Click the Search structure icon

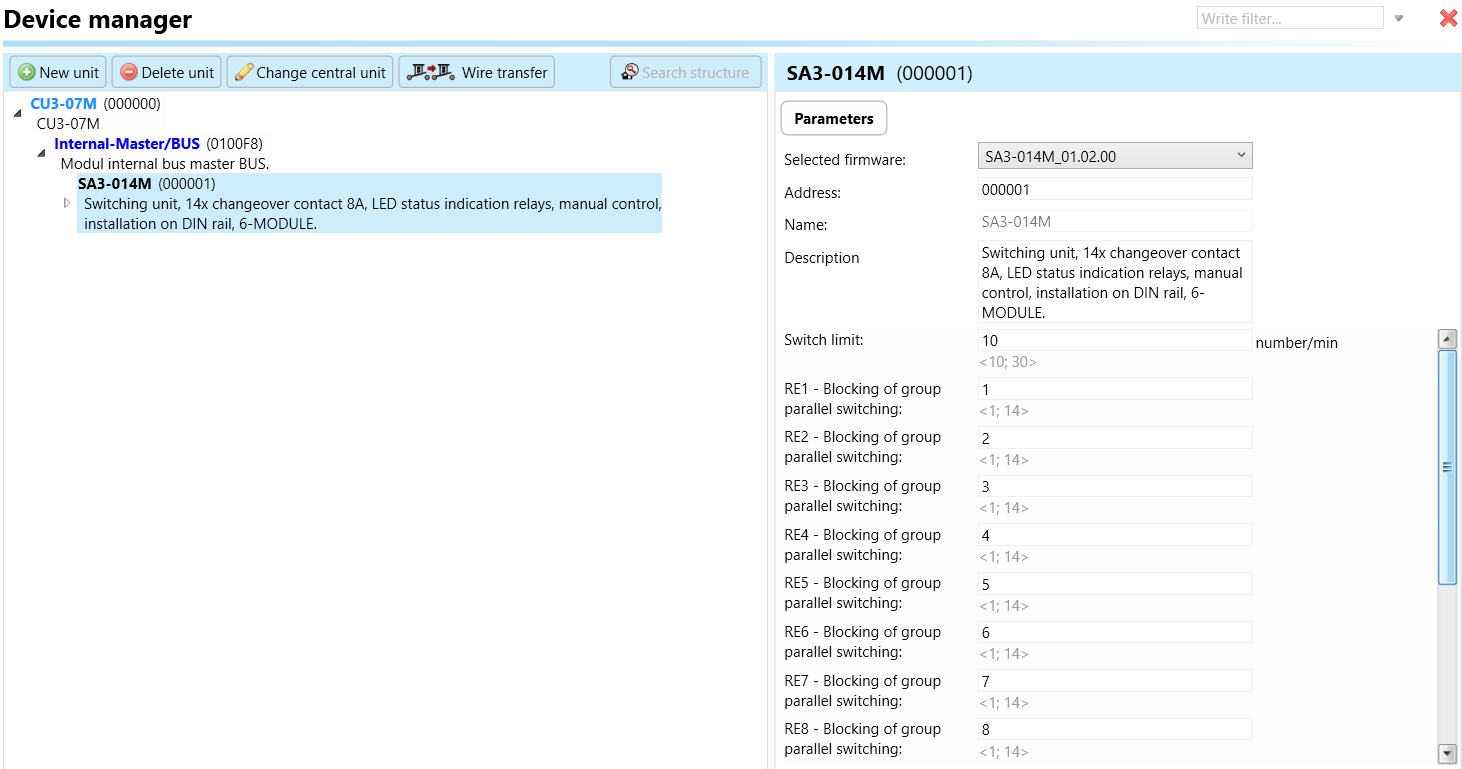[x=629, y=72]
